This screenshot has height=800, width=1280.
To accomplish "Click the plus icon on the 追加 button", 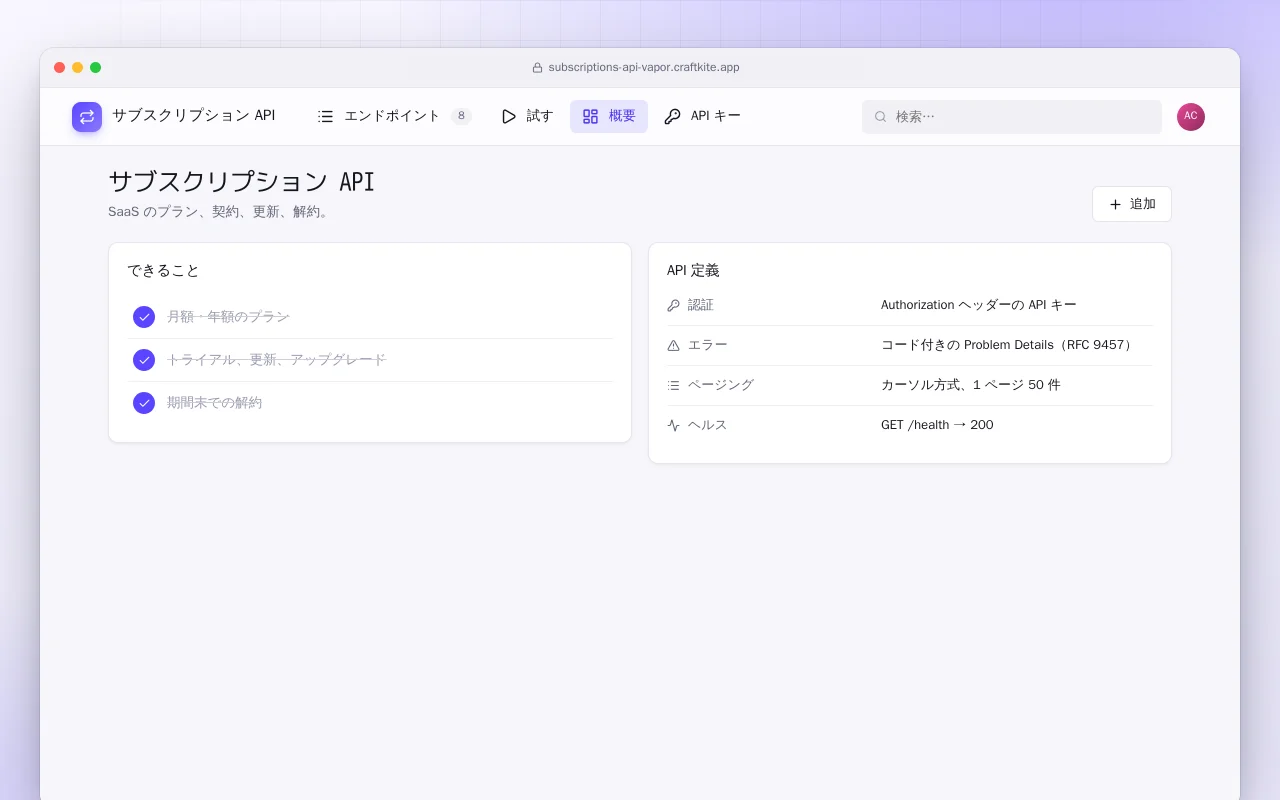I will coord(1115,204).
